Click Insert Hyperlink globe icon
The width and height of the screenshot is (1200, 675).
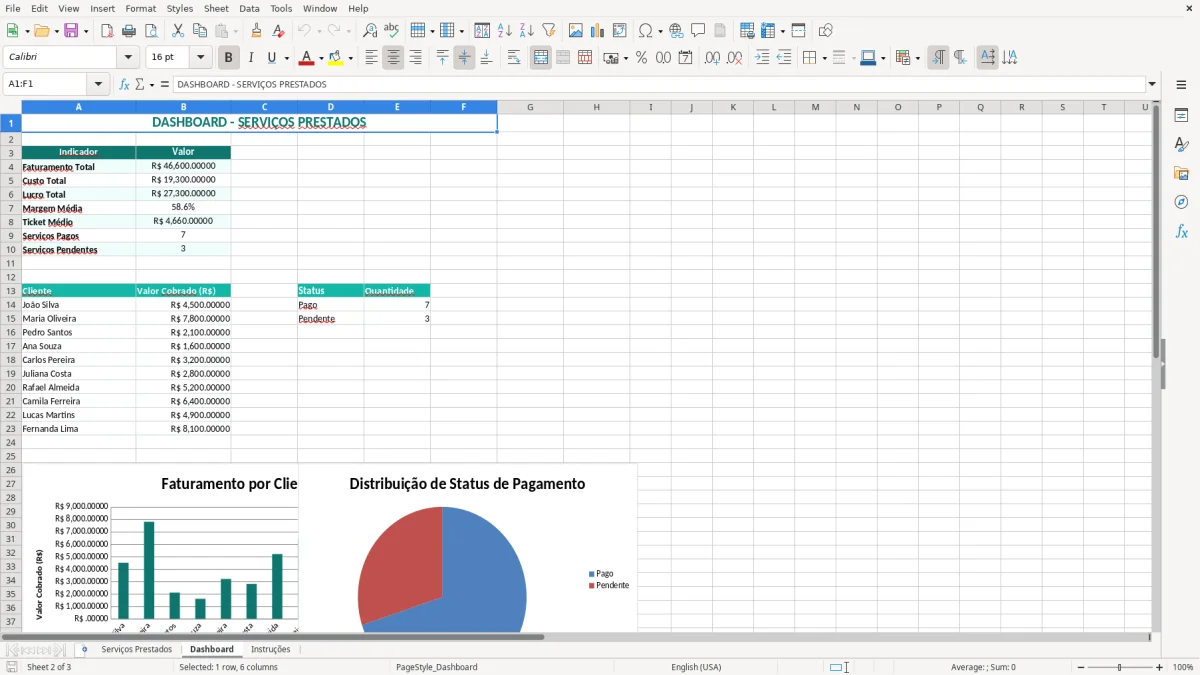click(676, 31)
